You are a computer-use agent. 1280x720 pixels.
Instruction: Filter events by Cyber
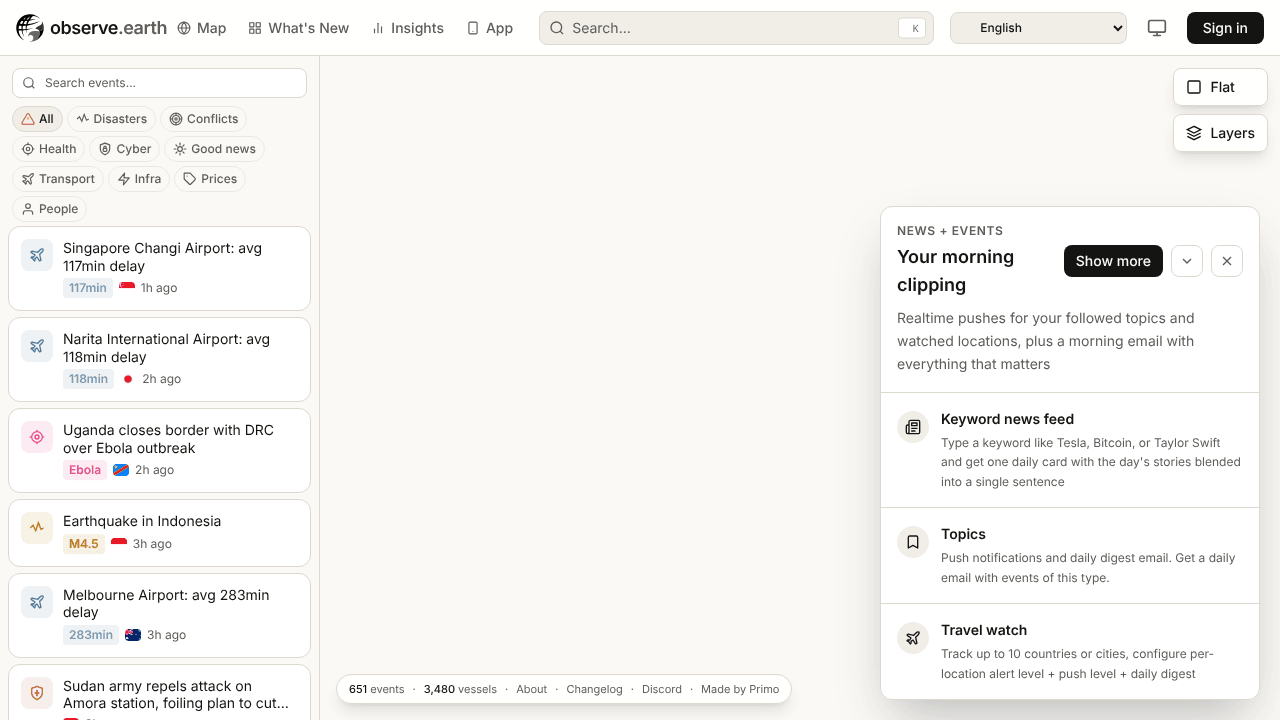(125, 149)
